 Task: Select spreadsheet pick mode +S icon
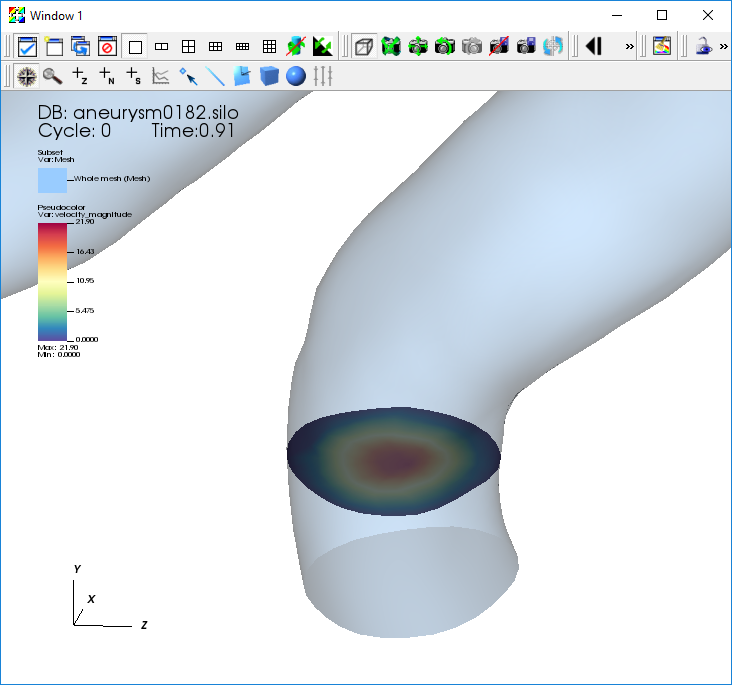(134, 76)
